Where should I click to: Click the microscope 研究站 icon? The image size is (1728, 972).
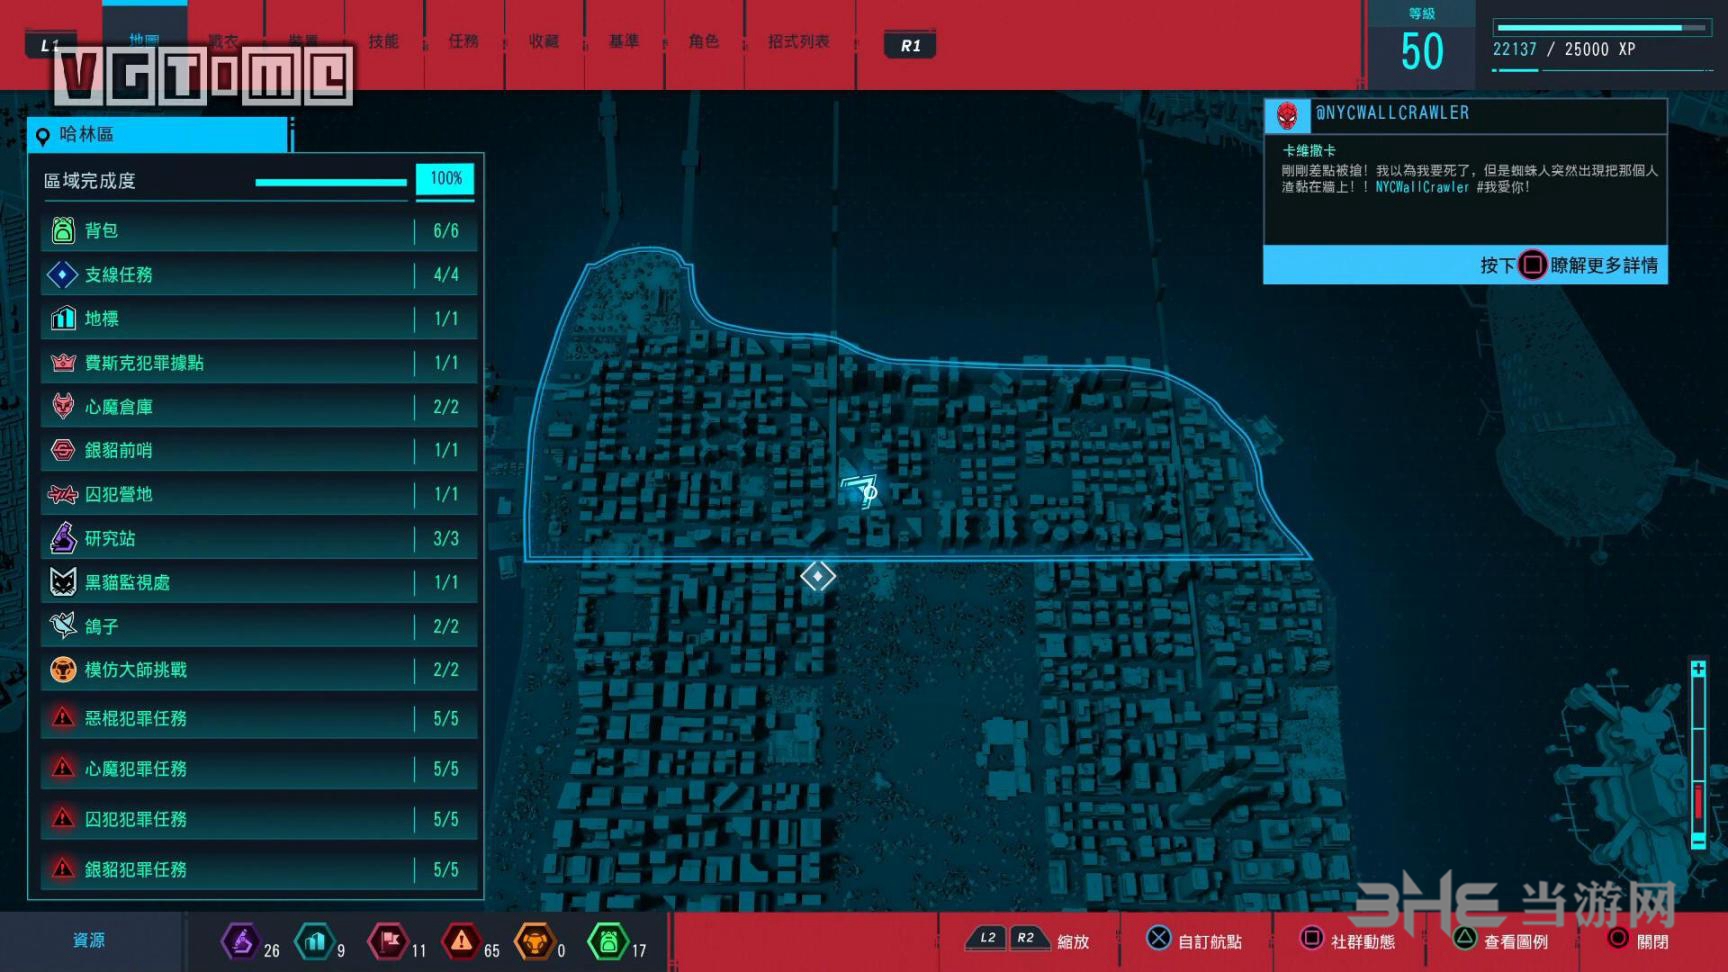[63, 538]
